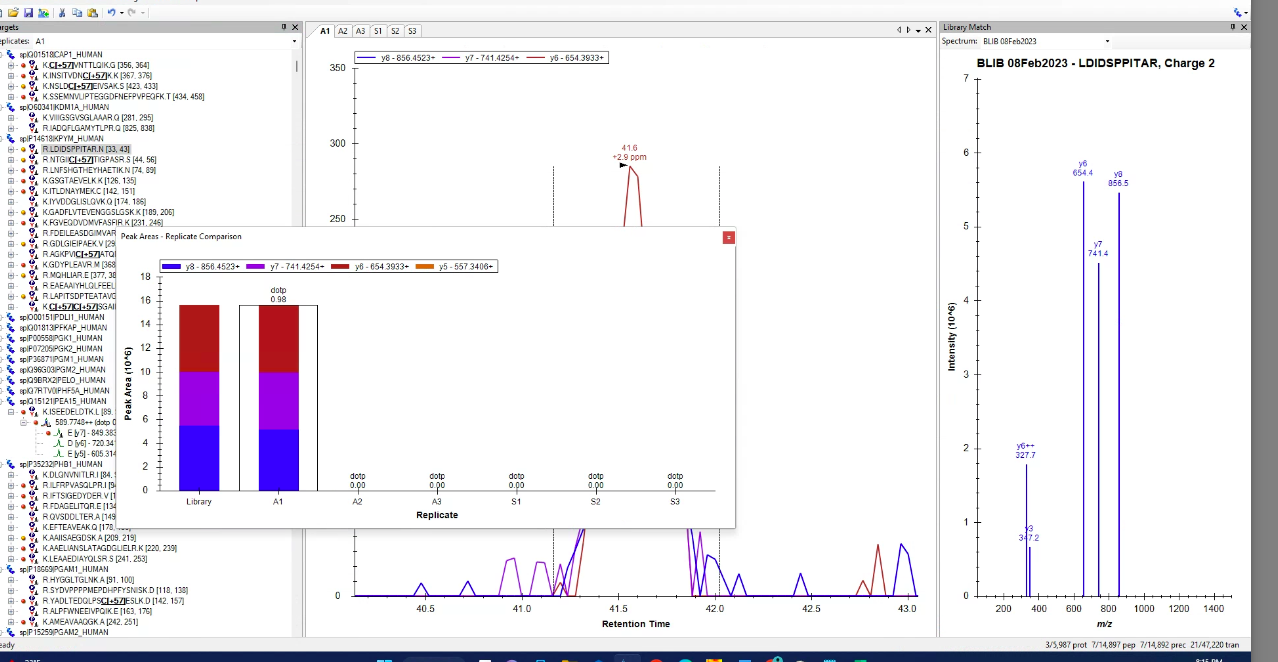Switch to the S3 chromatogram tab

point(412,31)
